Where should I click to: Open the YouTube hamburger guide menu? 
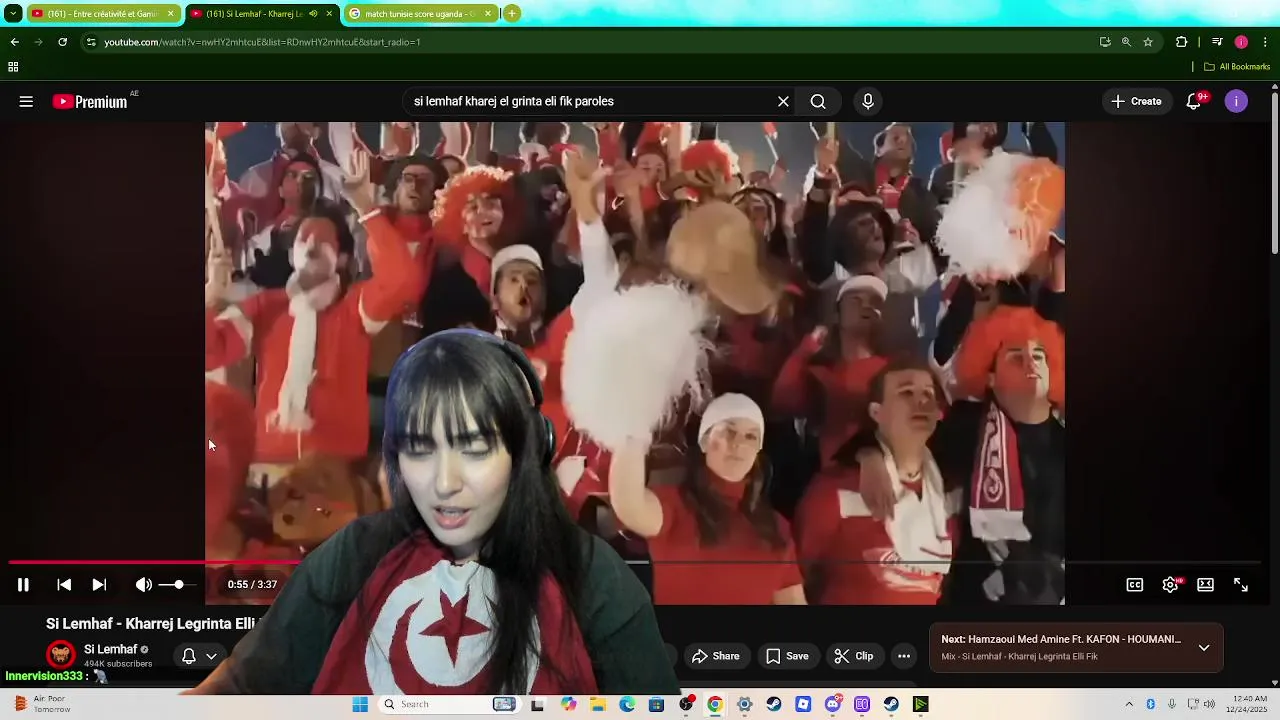(26, 101)
